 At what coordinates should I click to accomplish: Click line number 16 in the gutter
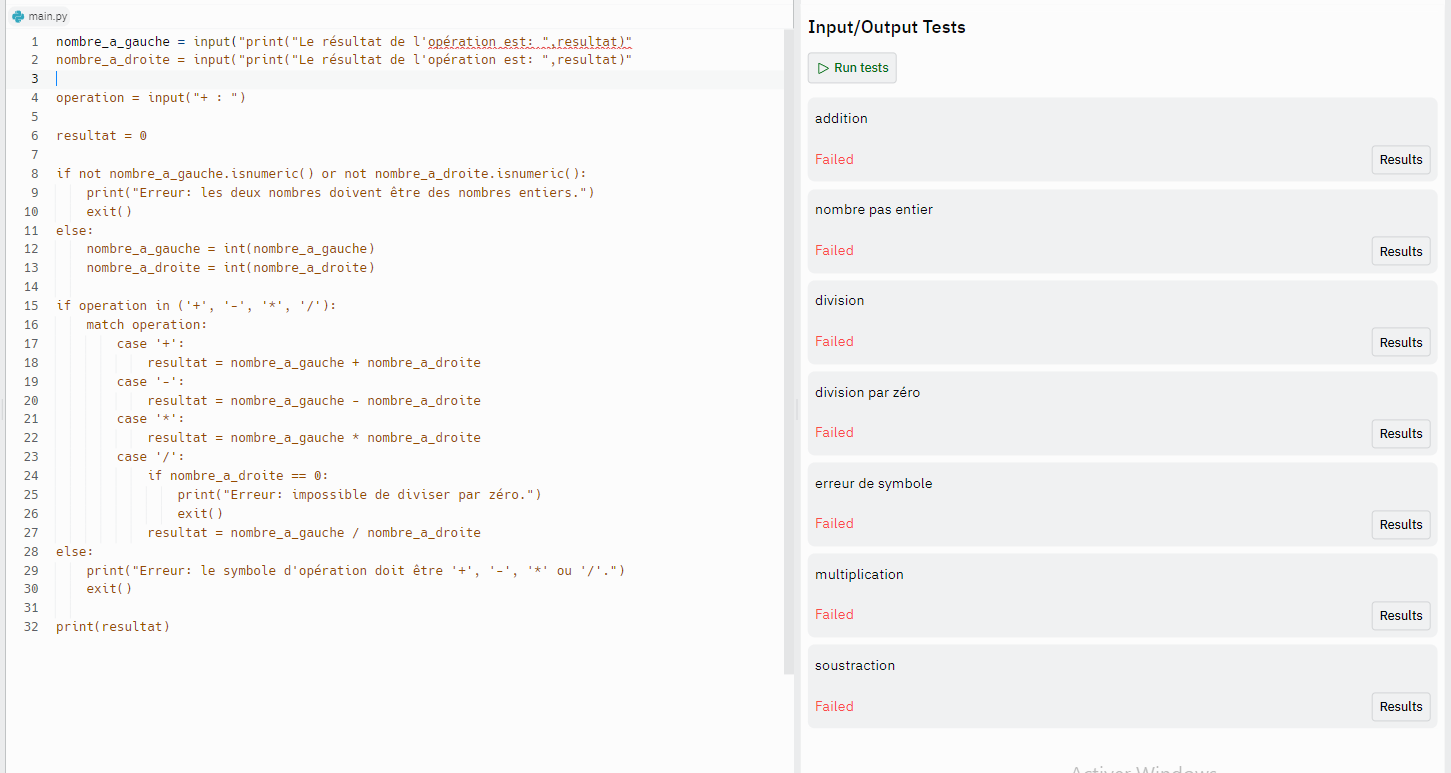31,325
